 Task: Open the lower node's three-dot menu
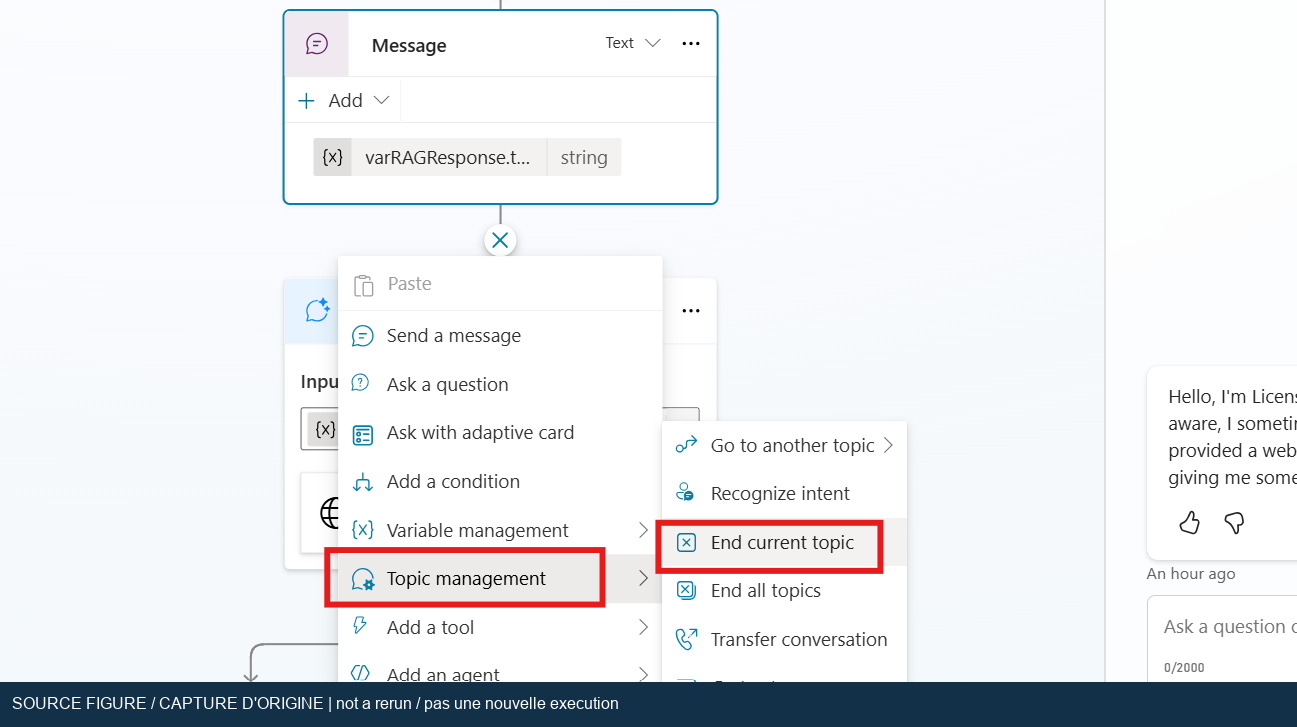click(691, 310)
